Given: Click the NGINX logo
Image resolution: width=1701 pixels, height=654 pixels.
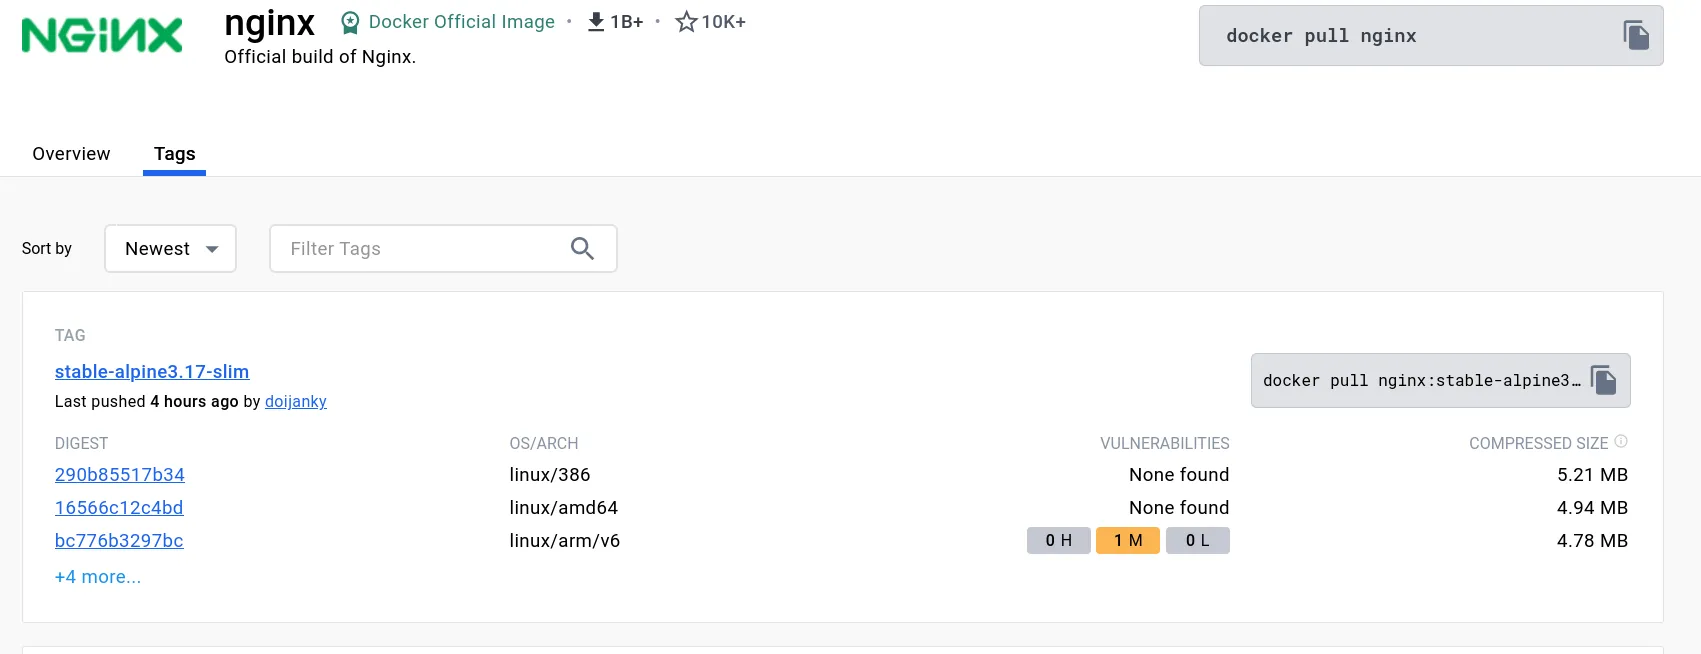Looking at the screenshot, I should point(102,35).
